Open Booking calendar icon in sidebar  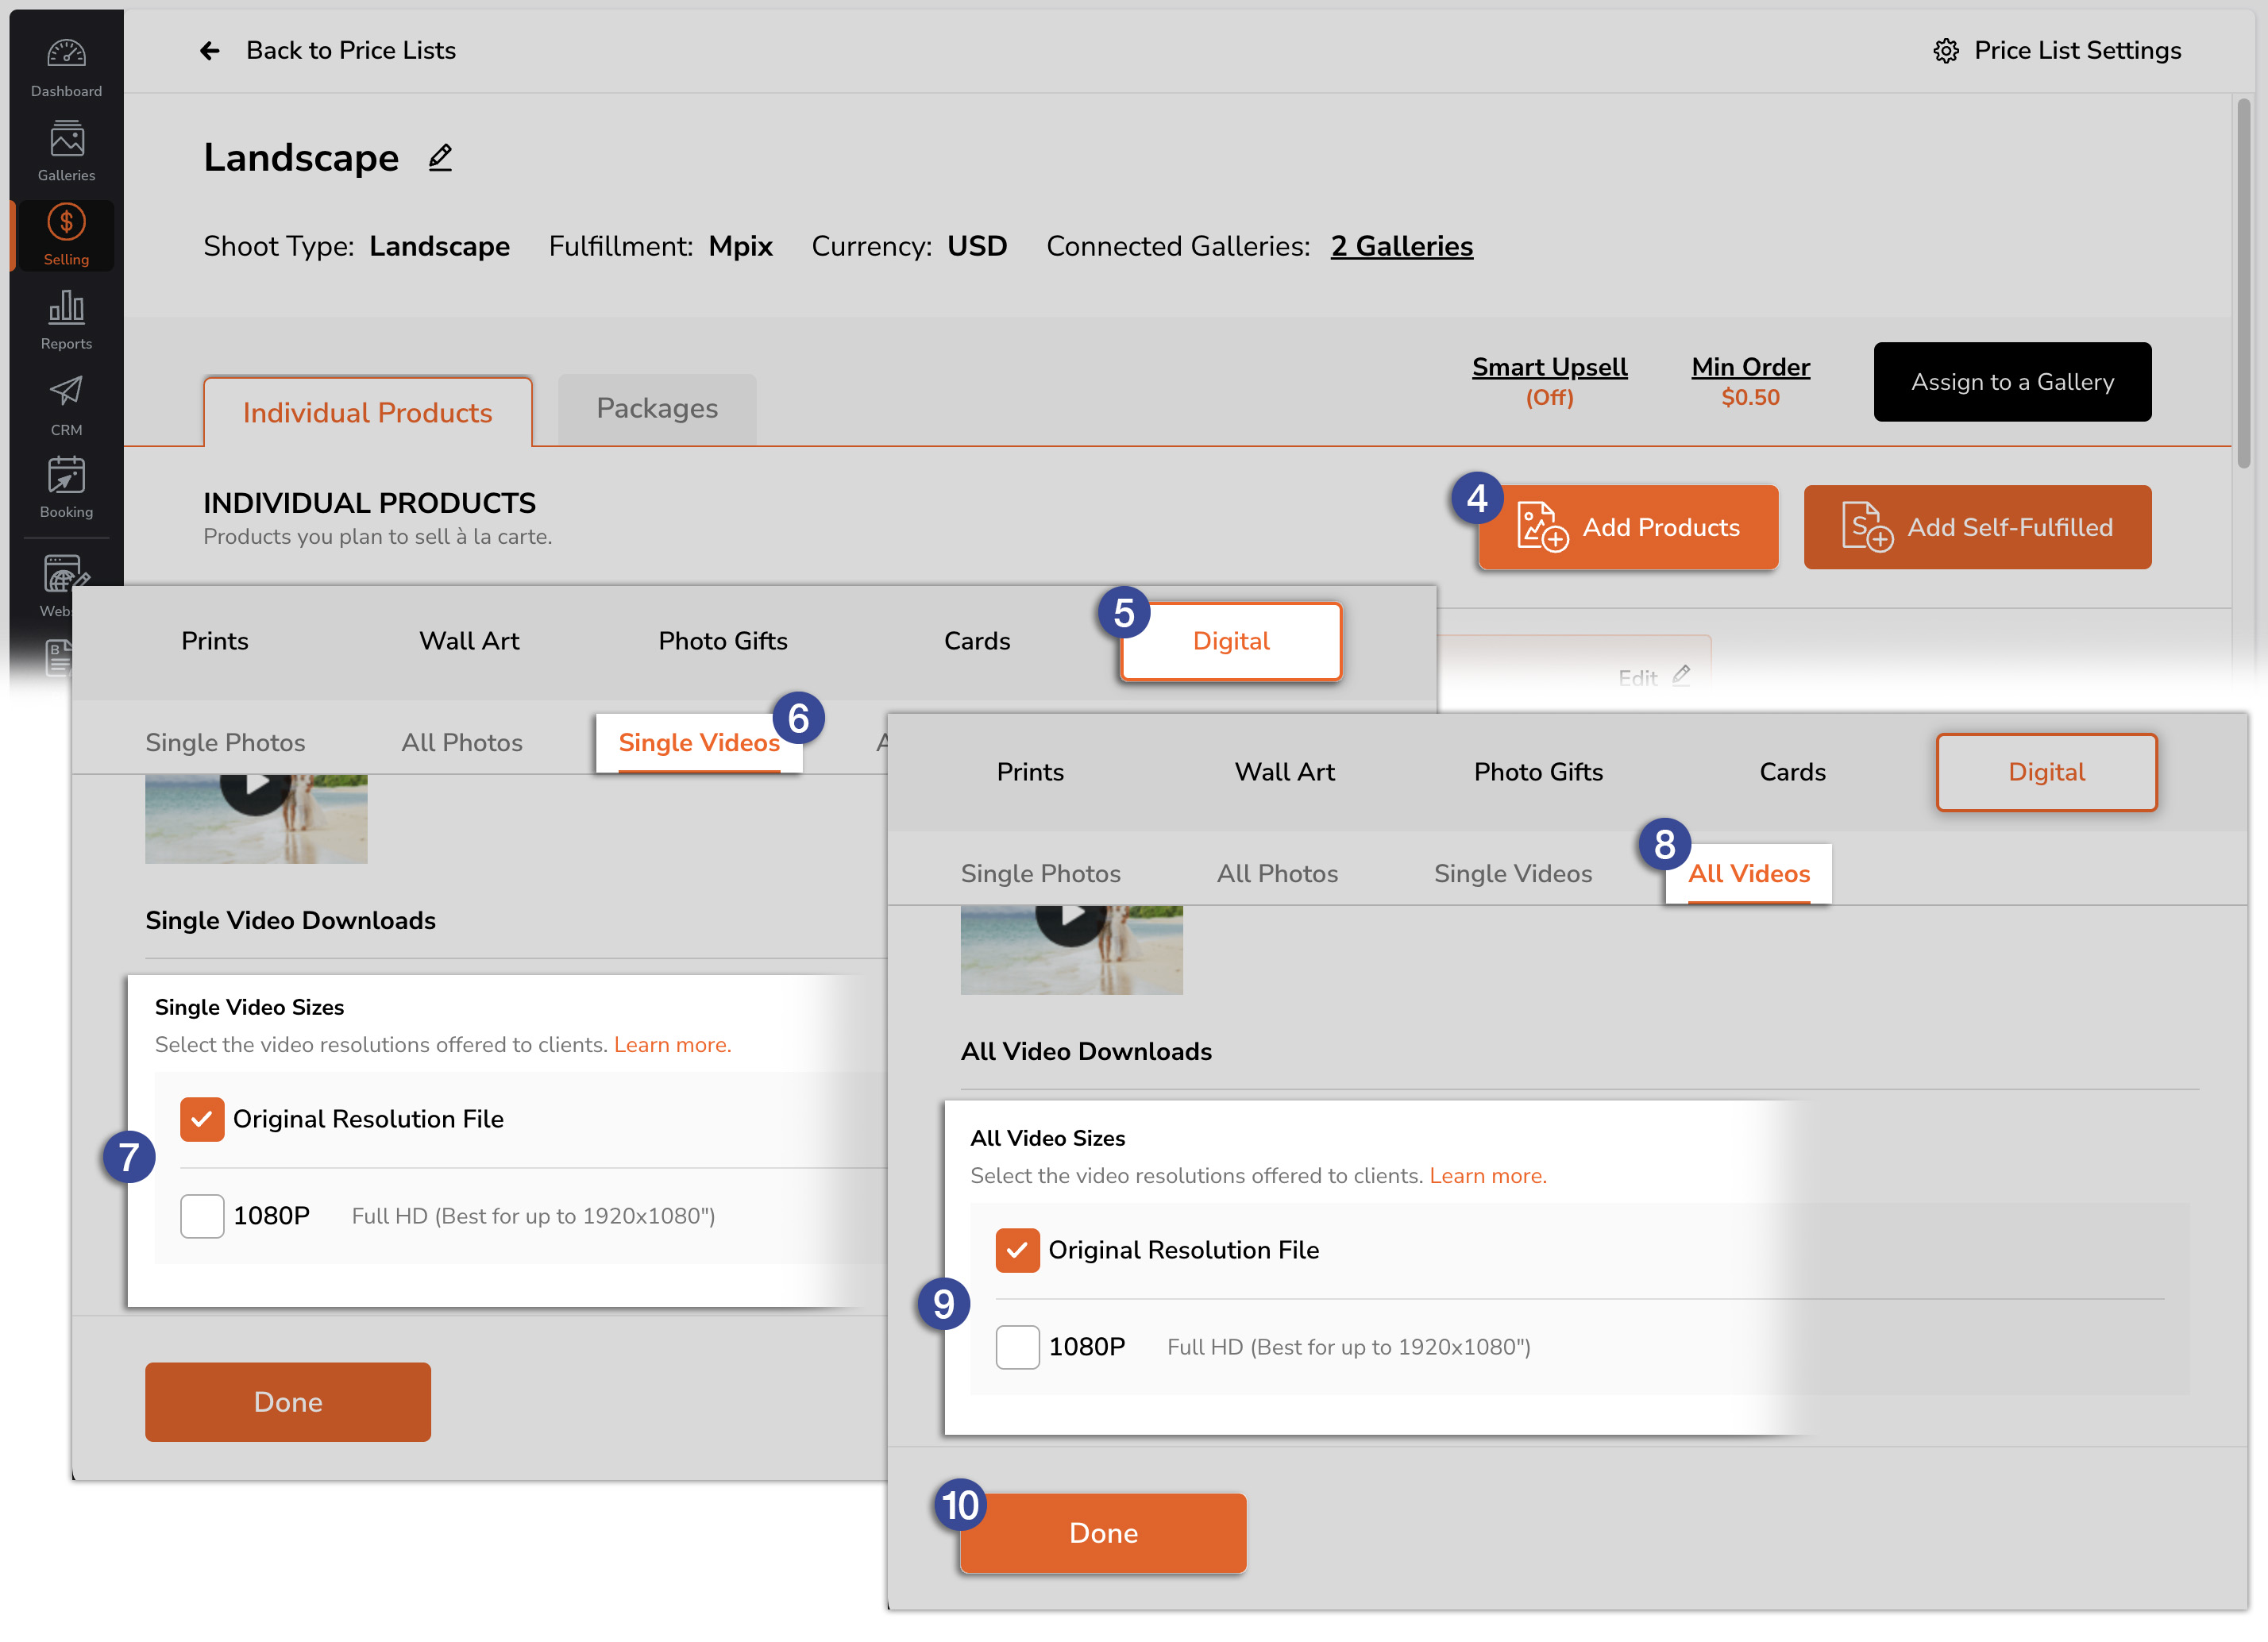point(66,475)
